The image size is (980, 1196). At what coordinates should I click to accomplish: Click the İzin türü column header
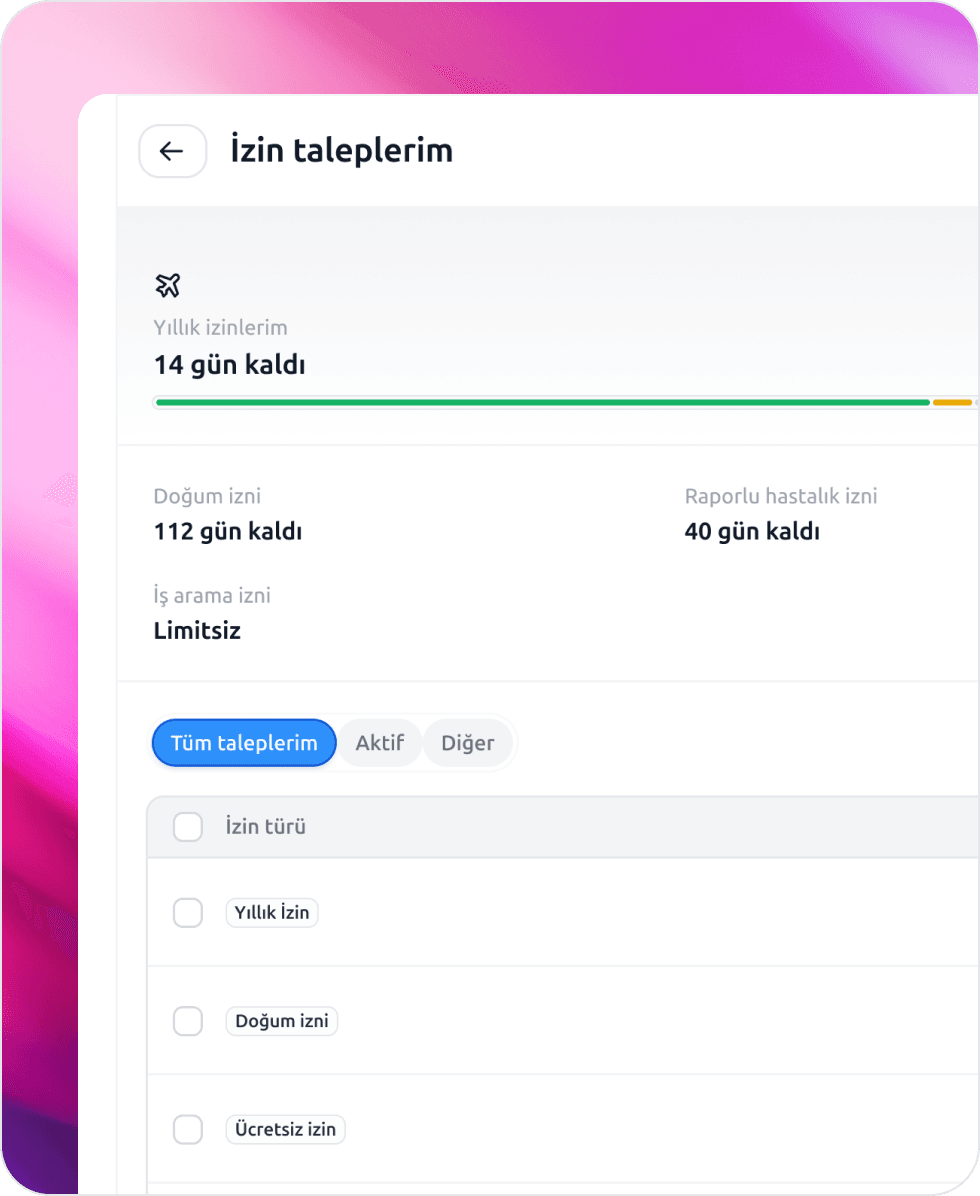point(266,827)
